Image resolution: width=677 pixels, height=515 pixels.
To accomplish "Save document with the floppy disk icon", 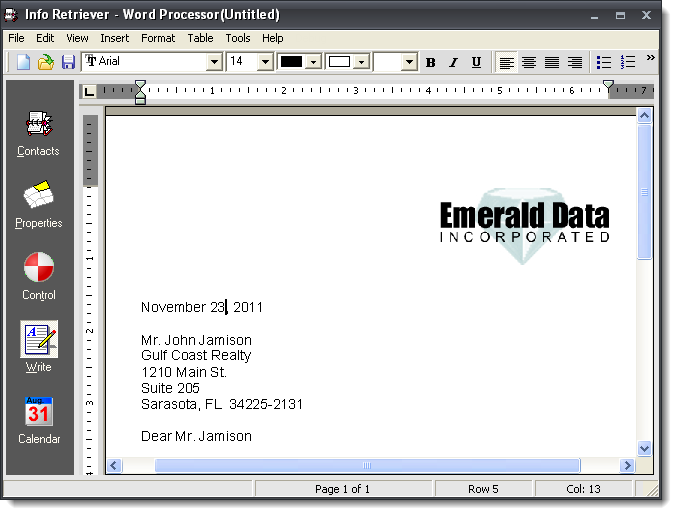I will point(68,62).
